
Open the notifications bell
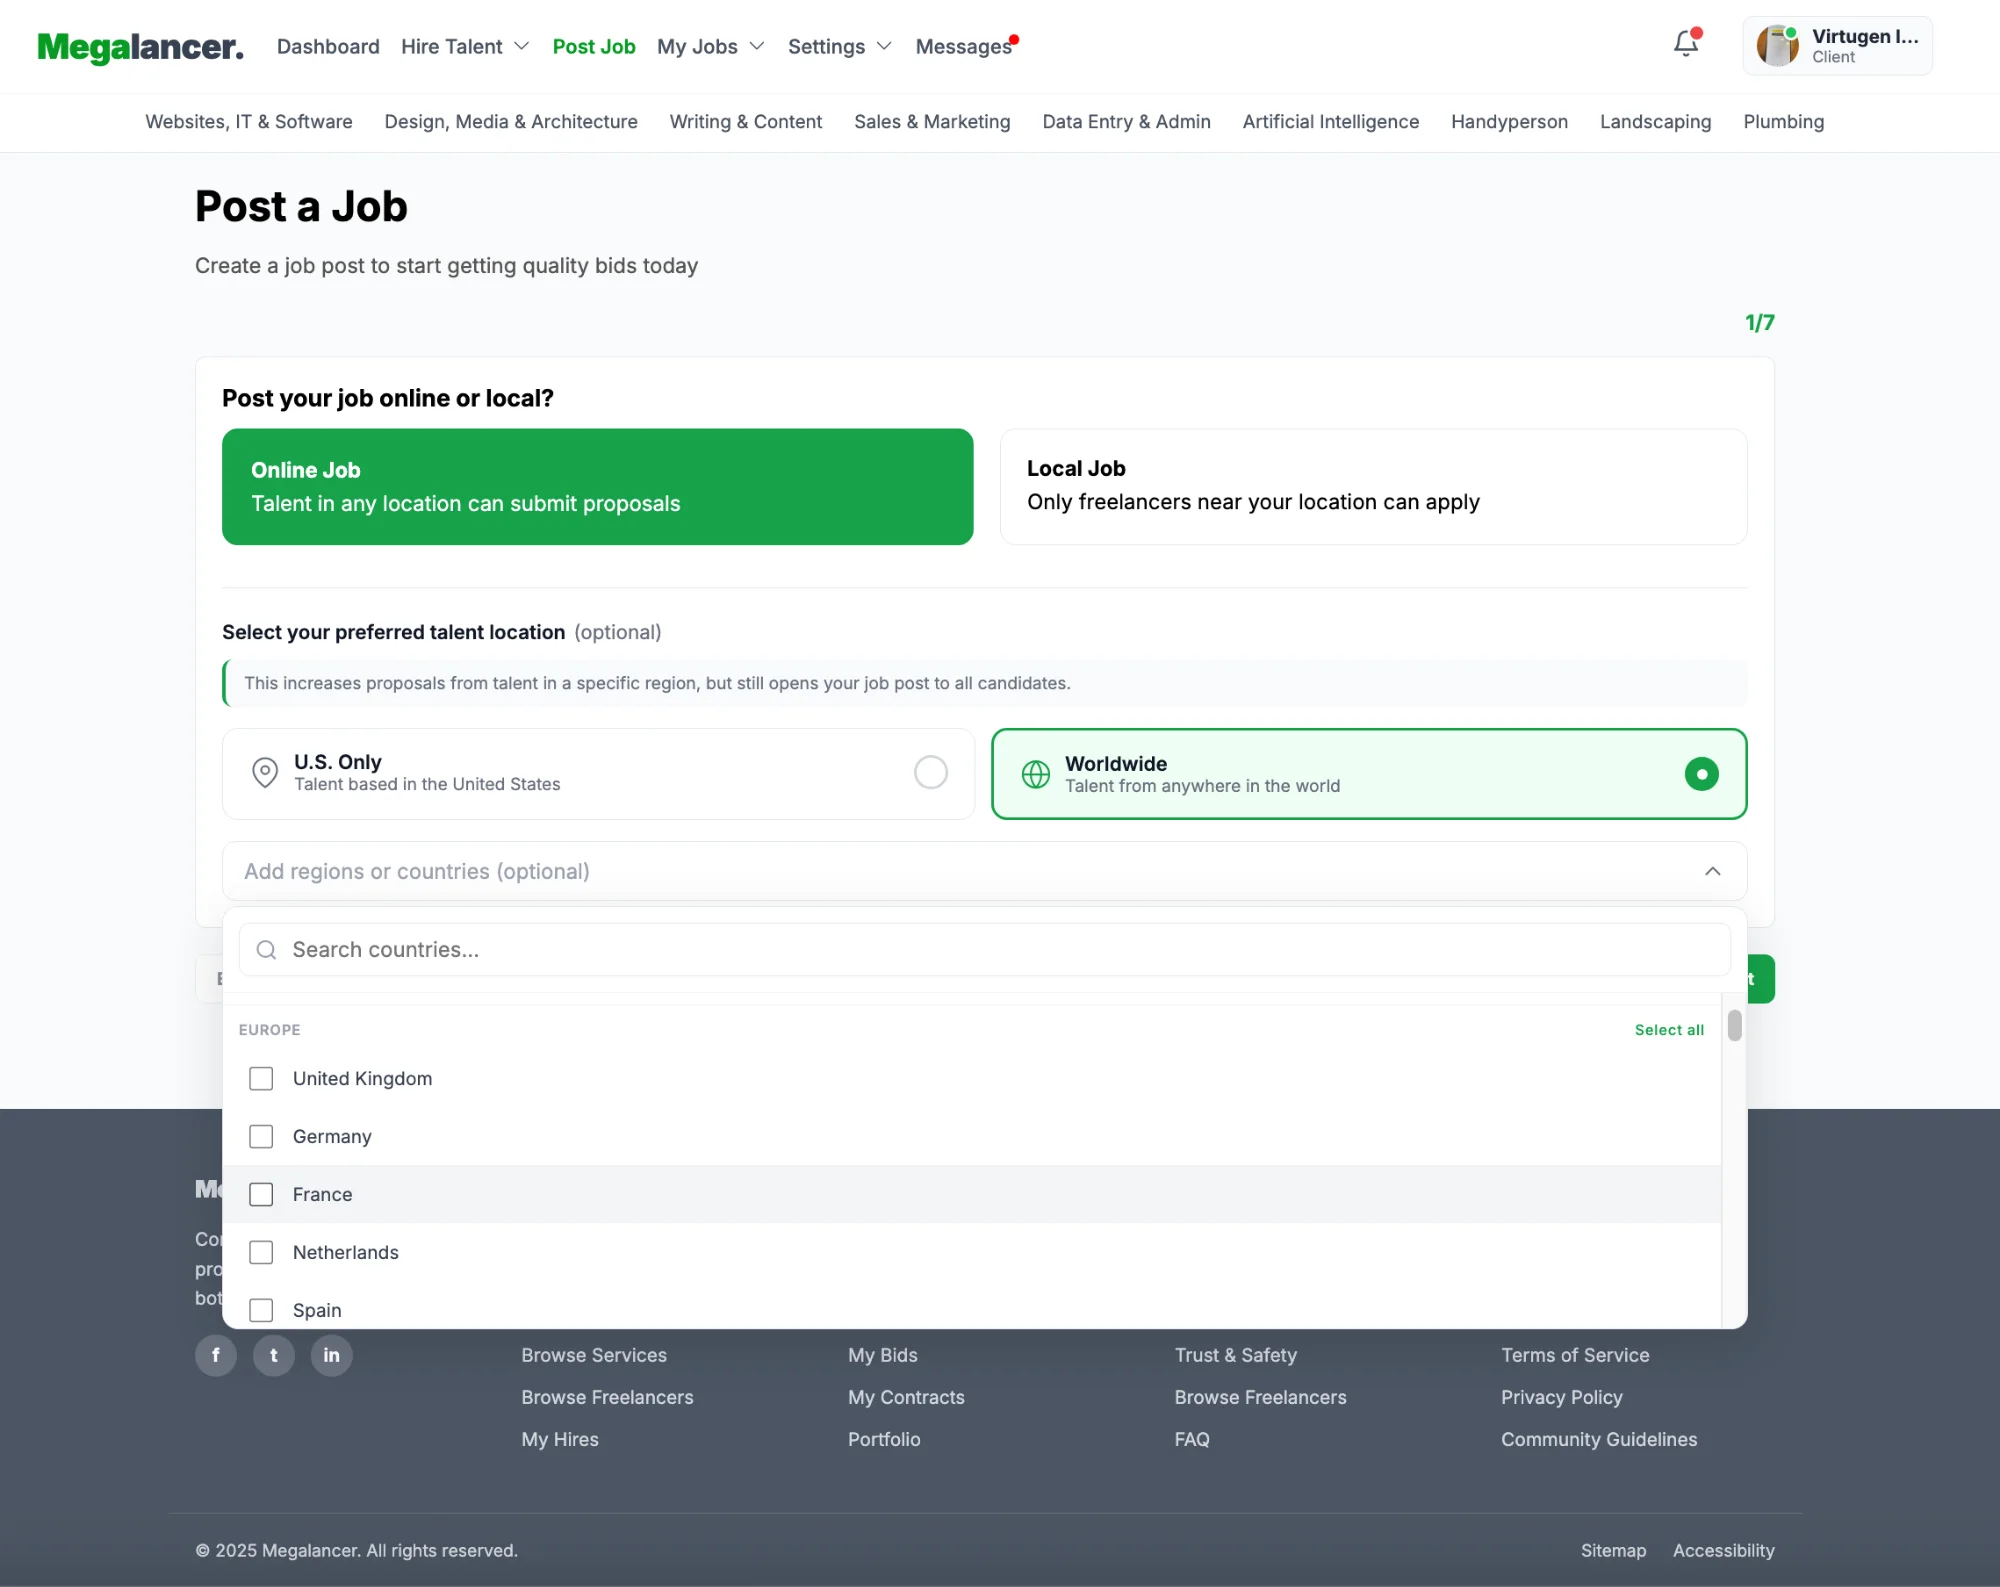pyautogui.click(x=1686, y=44)
